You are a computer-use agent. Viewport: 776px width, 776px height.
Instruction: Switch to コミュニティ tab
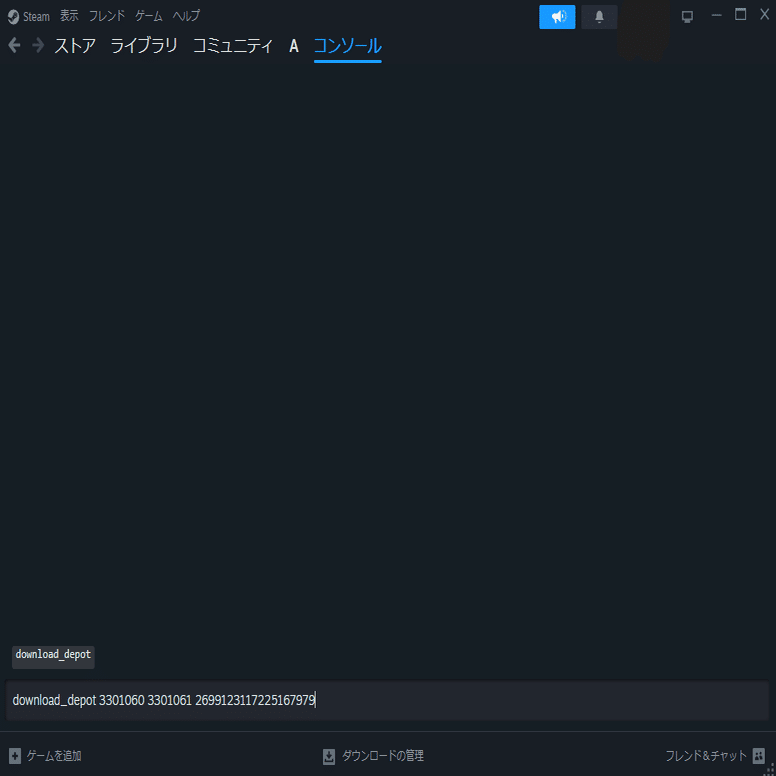coord(233,46)
